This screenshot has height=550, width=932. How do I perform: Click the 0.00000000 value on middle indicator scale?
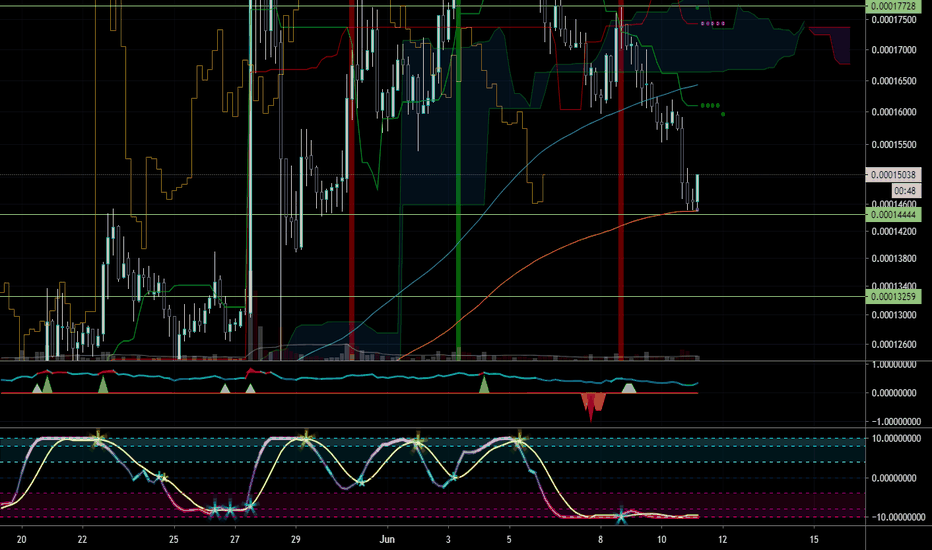[896, 393]
